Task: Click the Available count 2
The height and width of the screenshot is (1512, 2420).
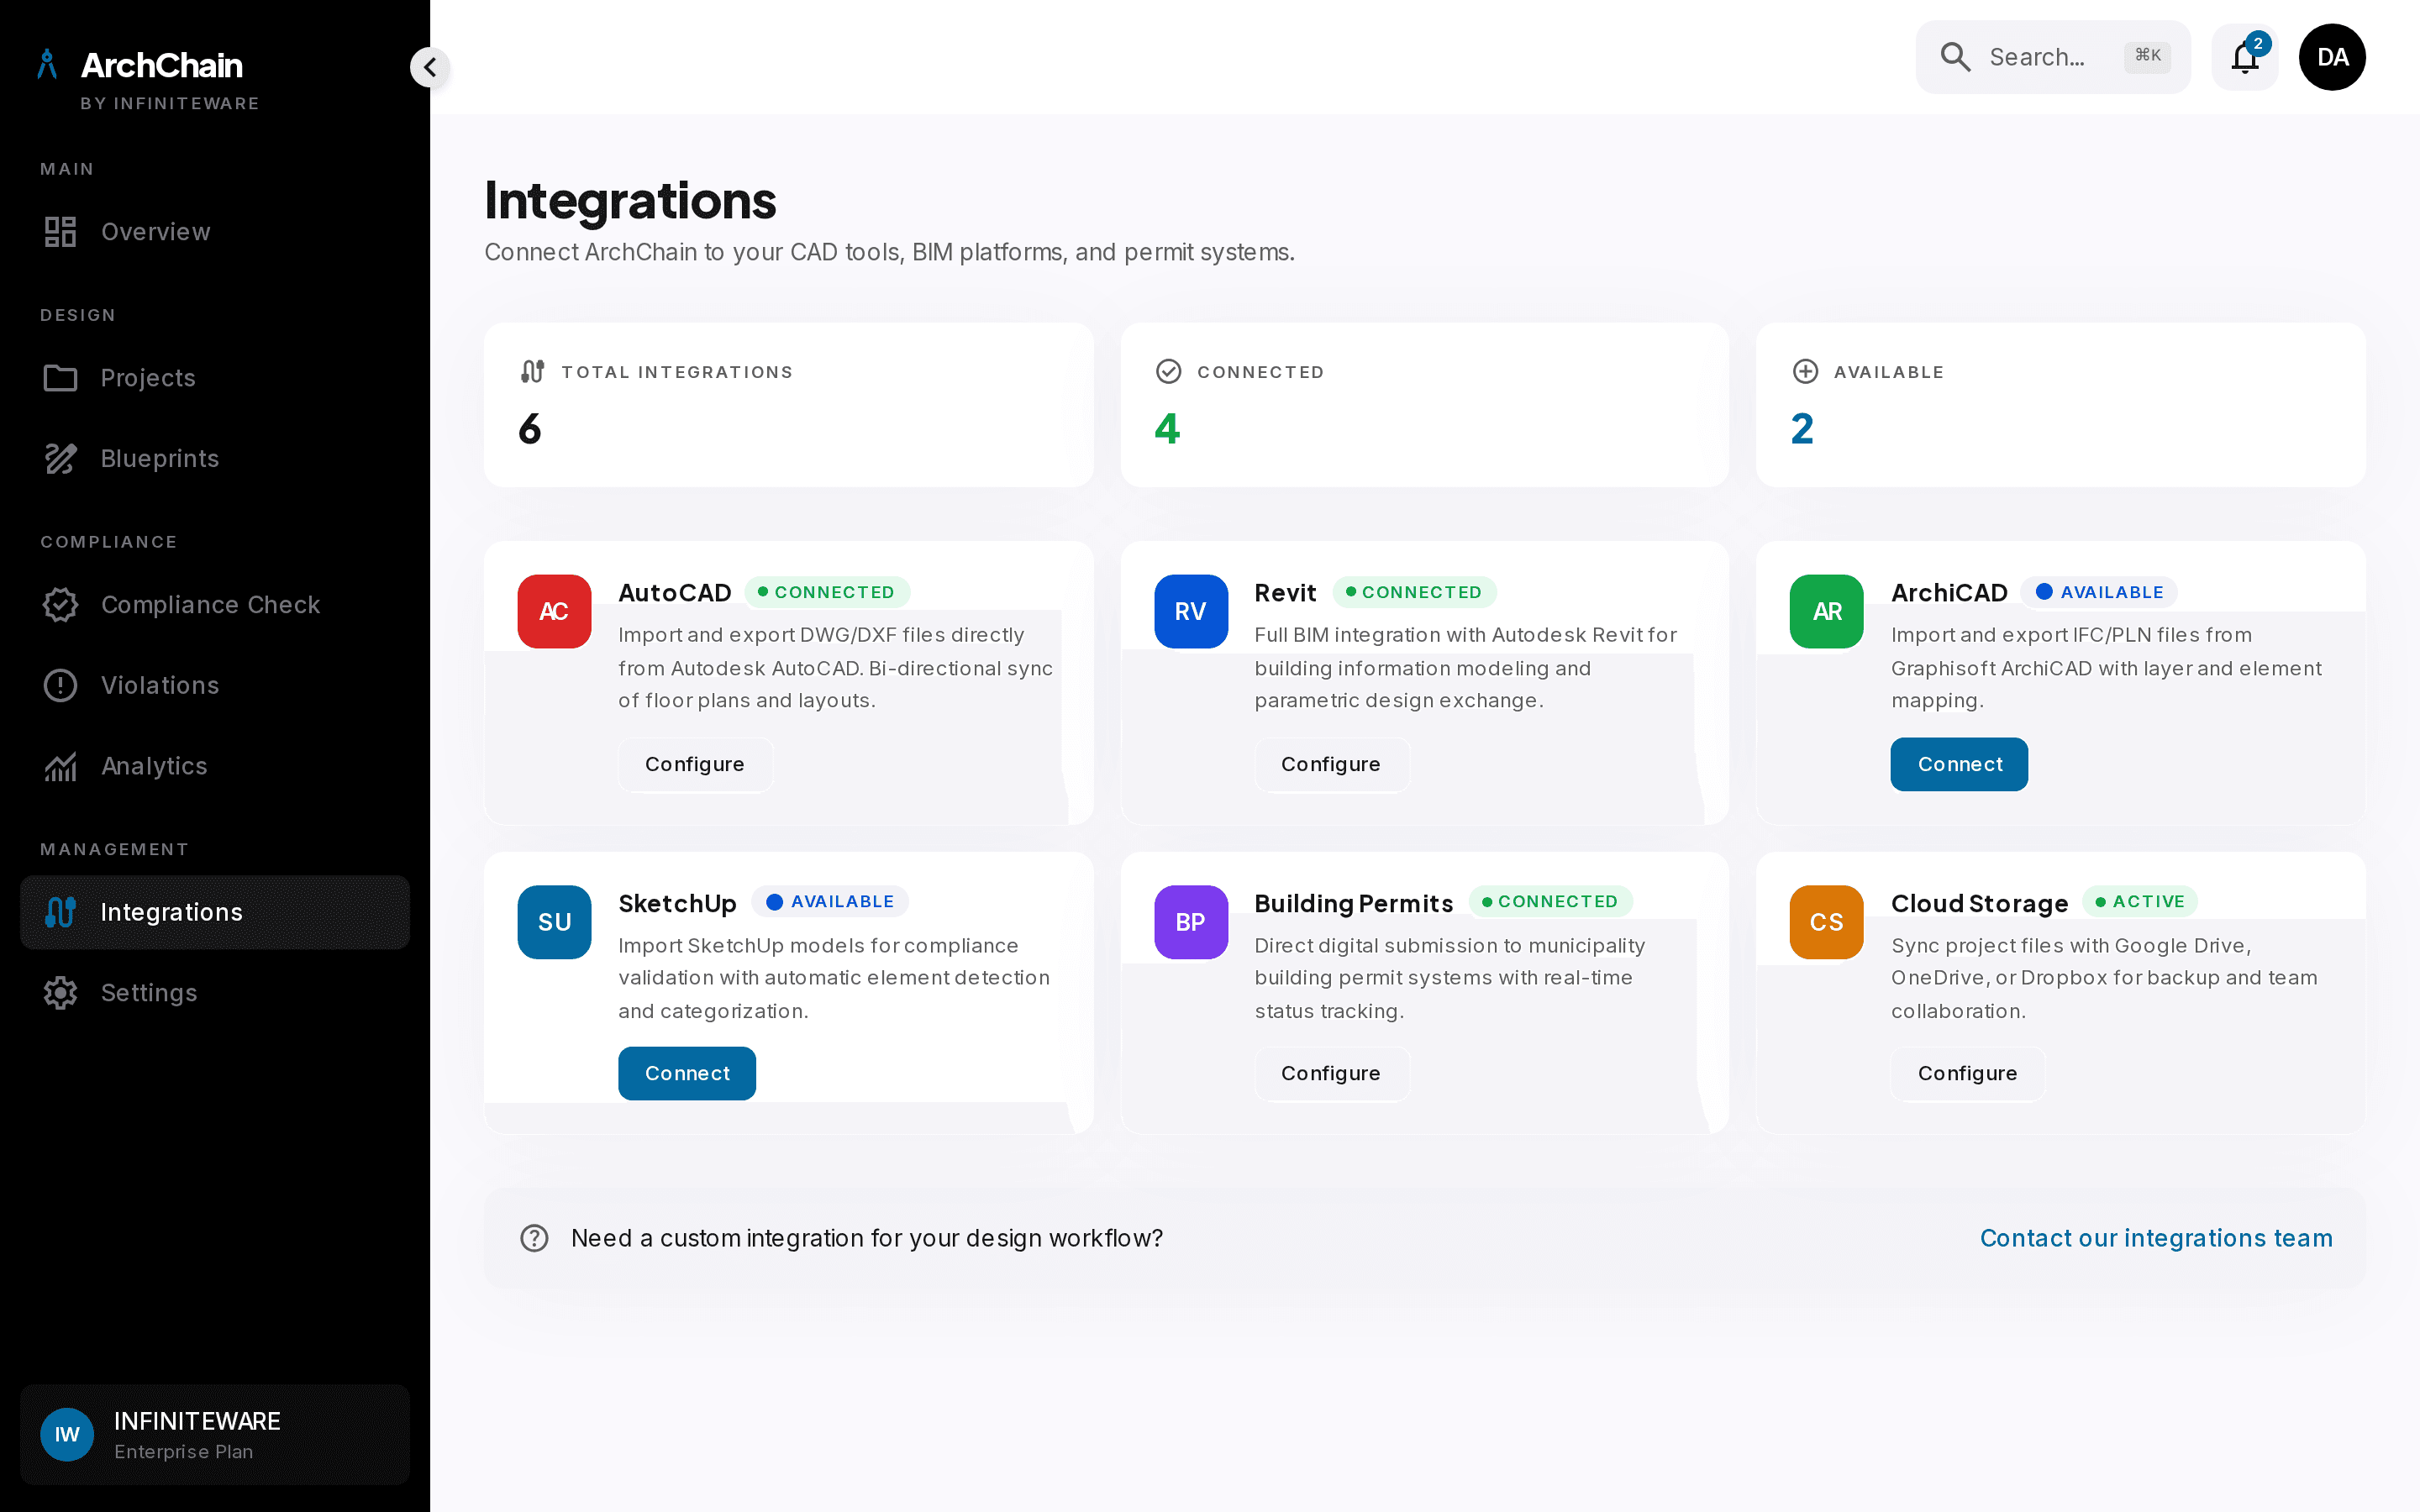Action: click(x=1802, y=429)
